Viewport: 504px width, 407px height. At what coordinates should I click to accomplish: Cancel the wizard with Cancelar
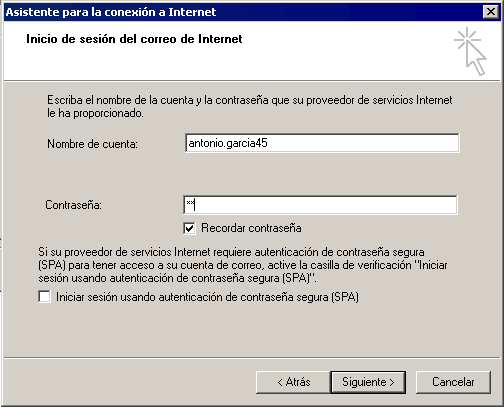pyautogui.click(x=453, y=382)
